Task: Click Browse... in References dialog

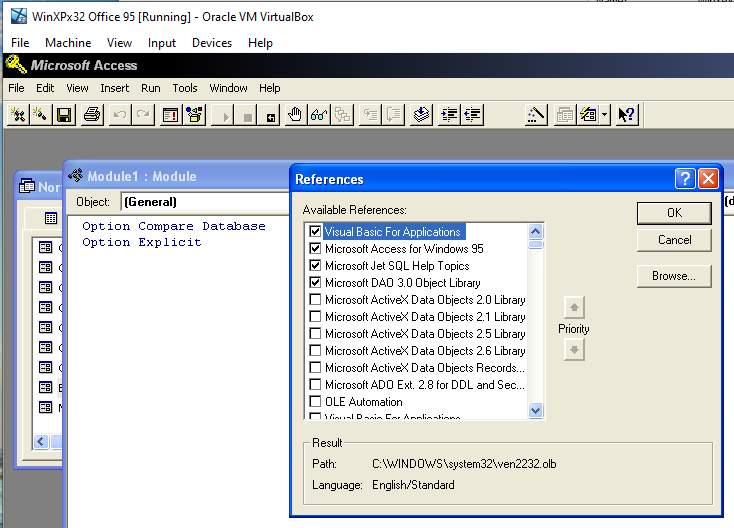Action: click(x=674, y=276)
